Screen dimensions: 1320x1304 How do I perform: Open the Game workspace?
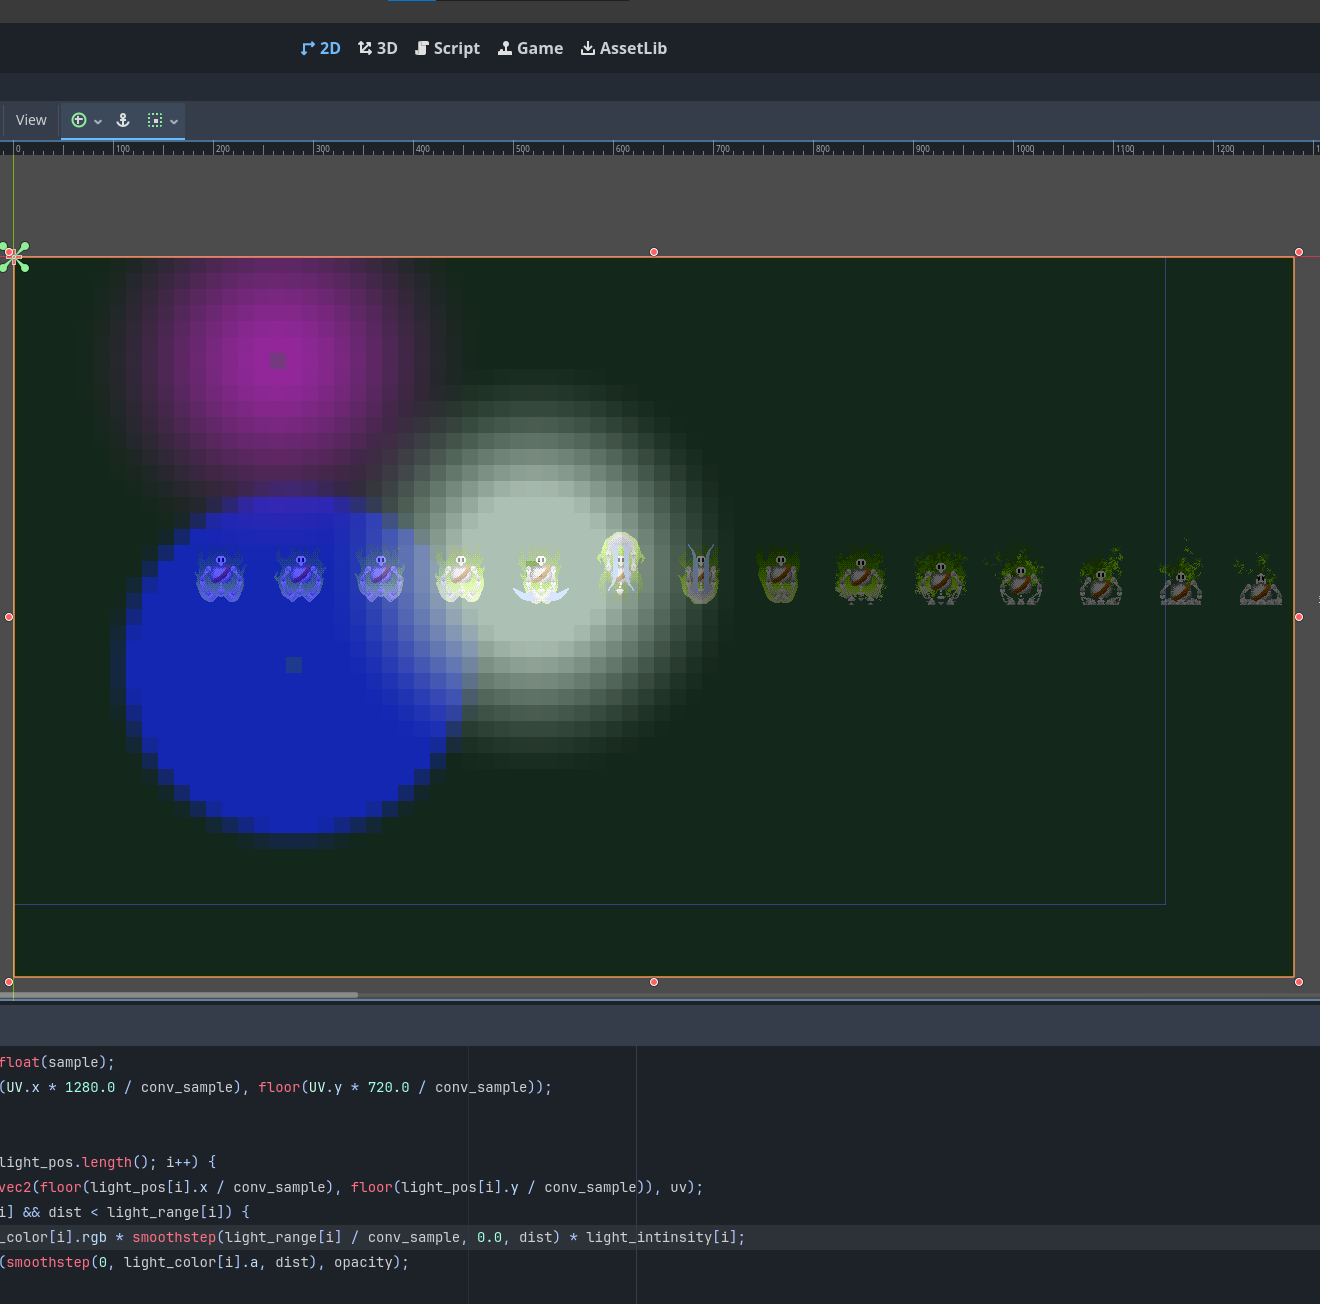coord(530,48)
